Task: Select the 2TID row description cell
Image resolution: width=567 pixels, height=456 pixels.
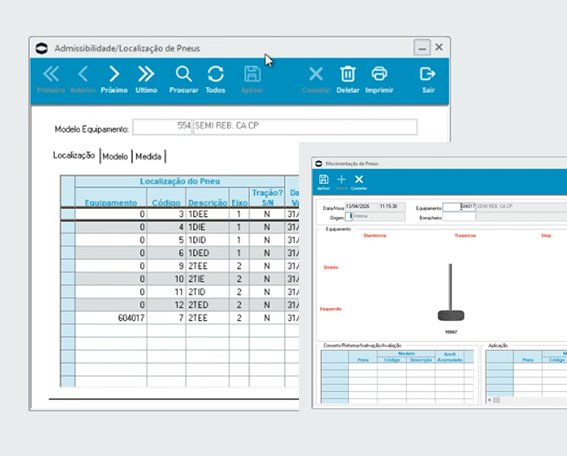Action: click(x=208, y=292)
